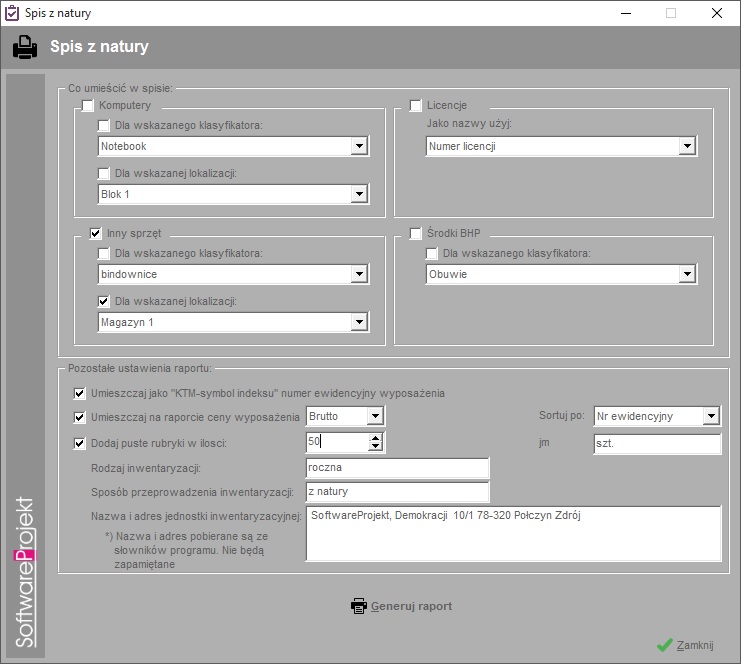Click the jm unit field containing szt.
Image resolution: width=741 pixels, height=664 pixels.
point(657,444)
